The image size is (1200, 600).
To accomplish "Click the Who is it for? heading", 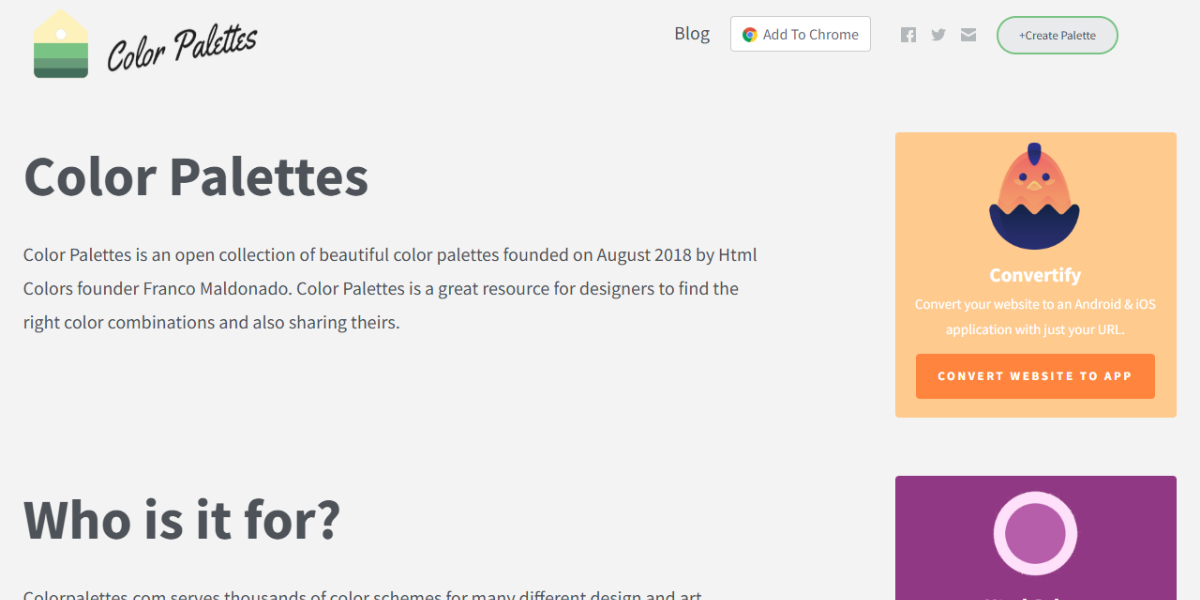I will click(x=182, y=520).
